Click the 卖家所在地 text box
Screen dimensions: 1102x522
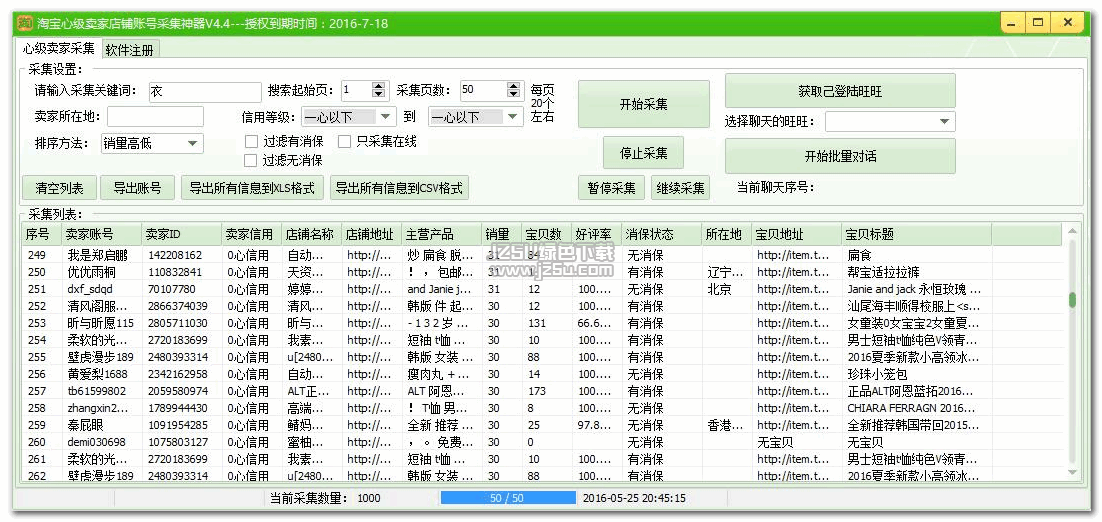[x=155, y=117]
